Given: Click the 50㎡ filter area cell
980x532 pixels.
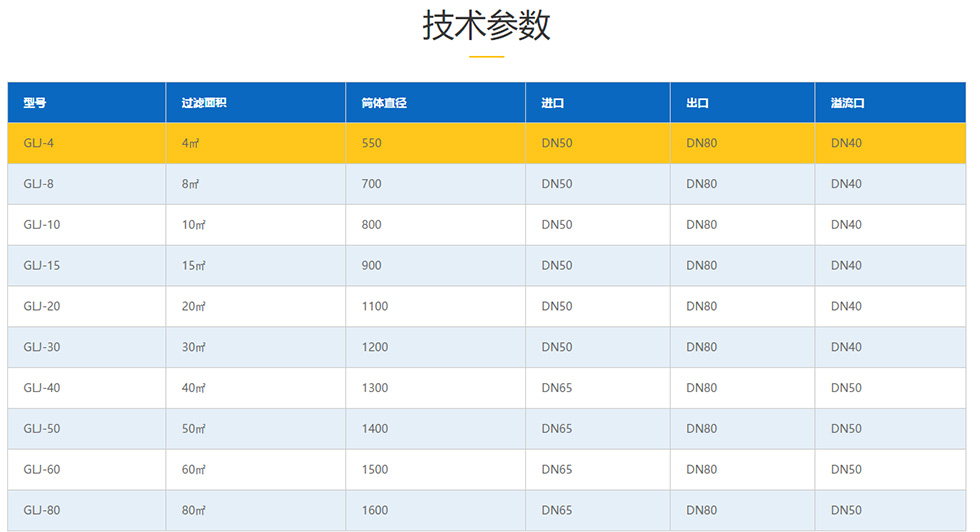Looking at the screenshot, I should [194, 429].
